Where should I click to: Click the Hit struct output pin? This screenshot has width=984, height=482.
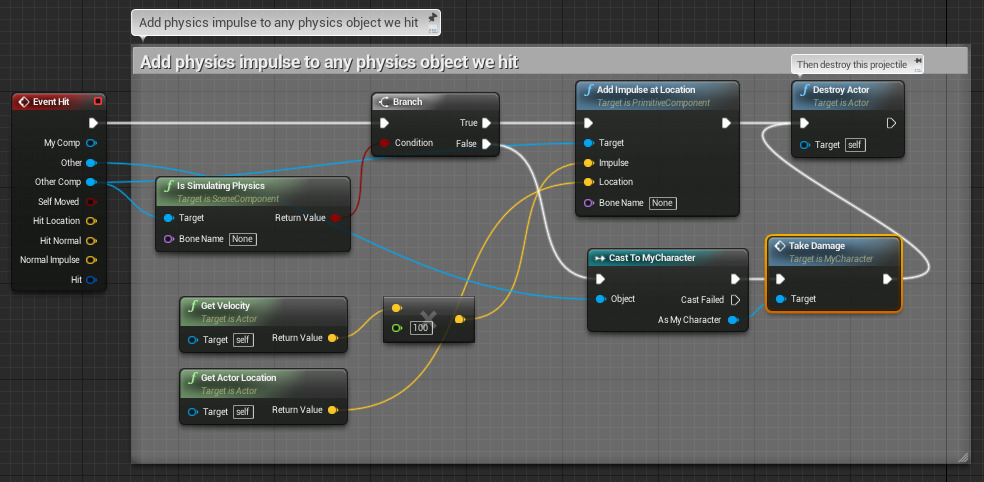pos(91,279)
